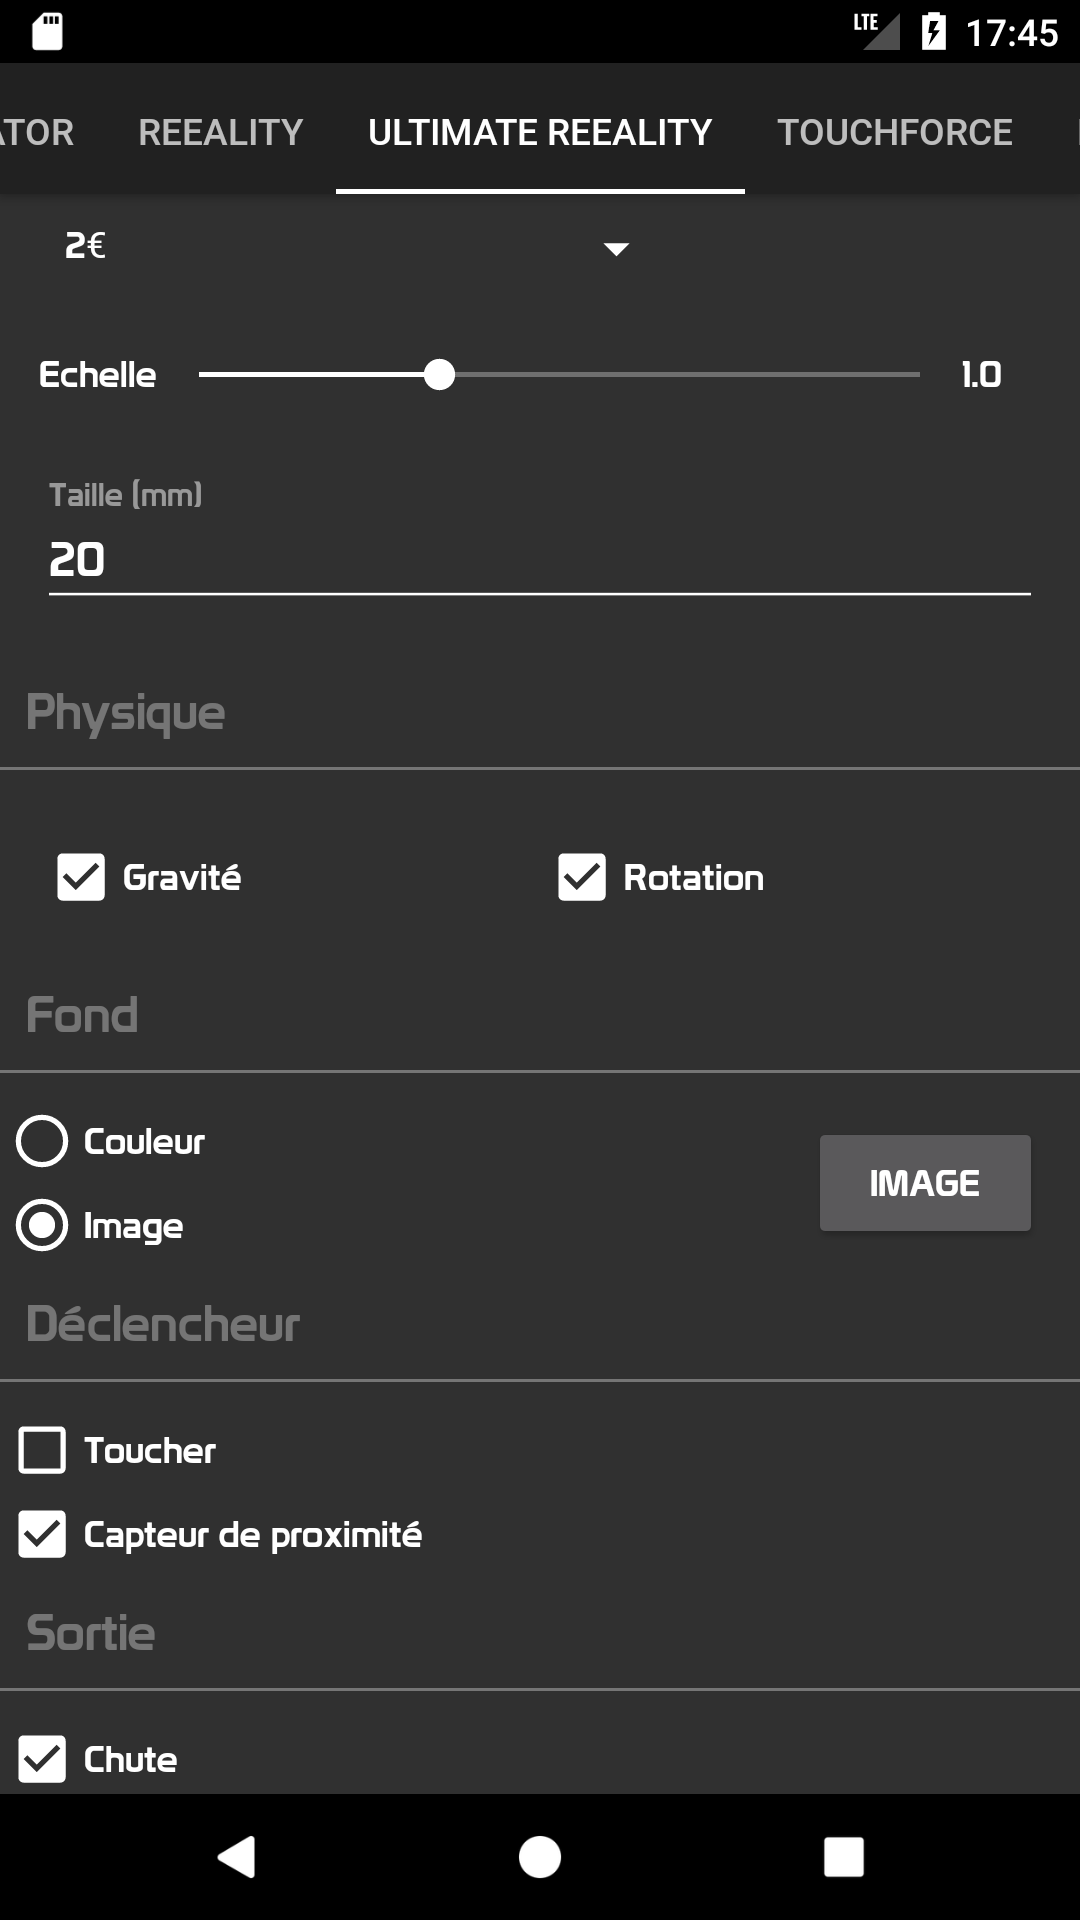The width and height of the screenshot is (1080, 1920).
Task: Tap the Taille (mm) input field
Action: coord(540,559)
